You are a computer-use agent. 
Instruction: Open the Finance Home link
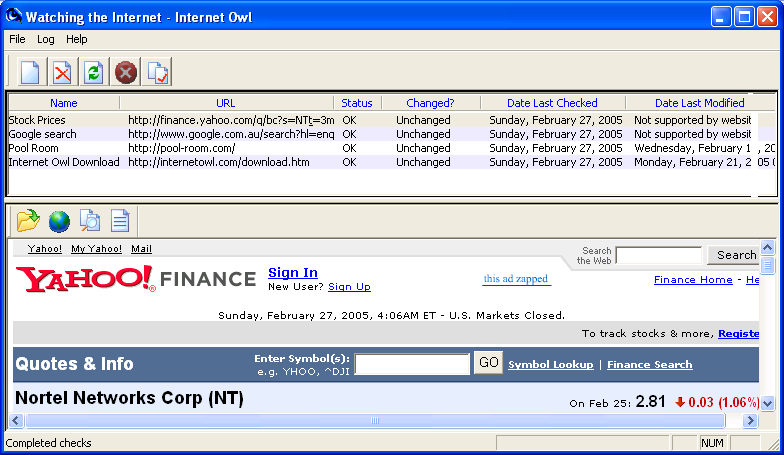pos(693,280)
